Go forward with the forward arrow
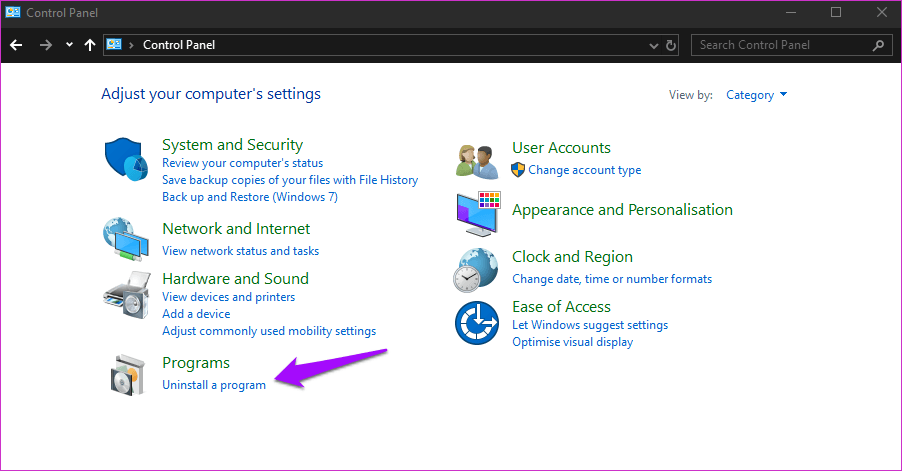The image size is (902, 471). [45, 45]
